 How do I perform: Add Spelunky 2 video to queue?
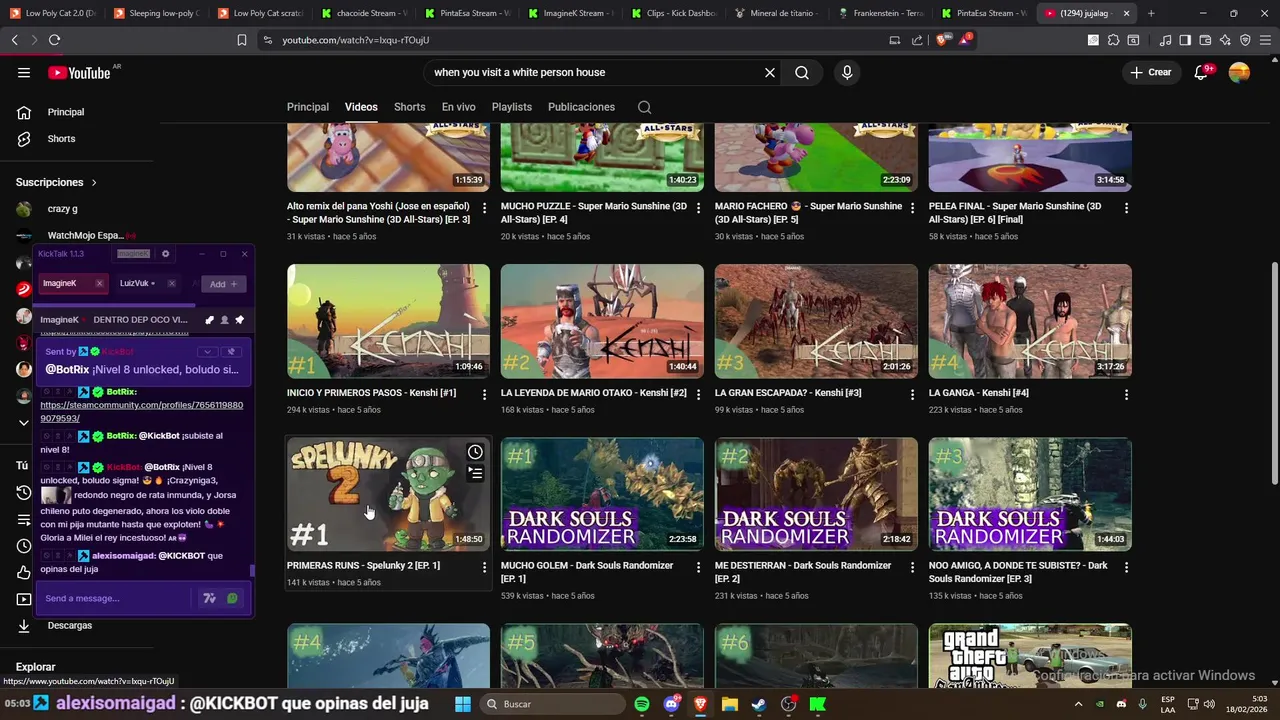[475, 473]
